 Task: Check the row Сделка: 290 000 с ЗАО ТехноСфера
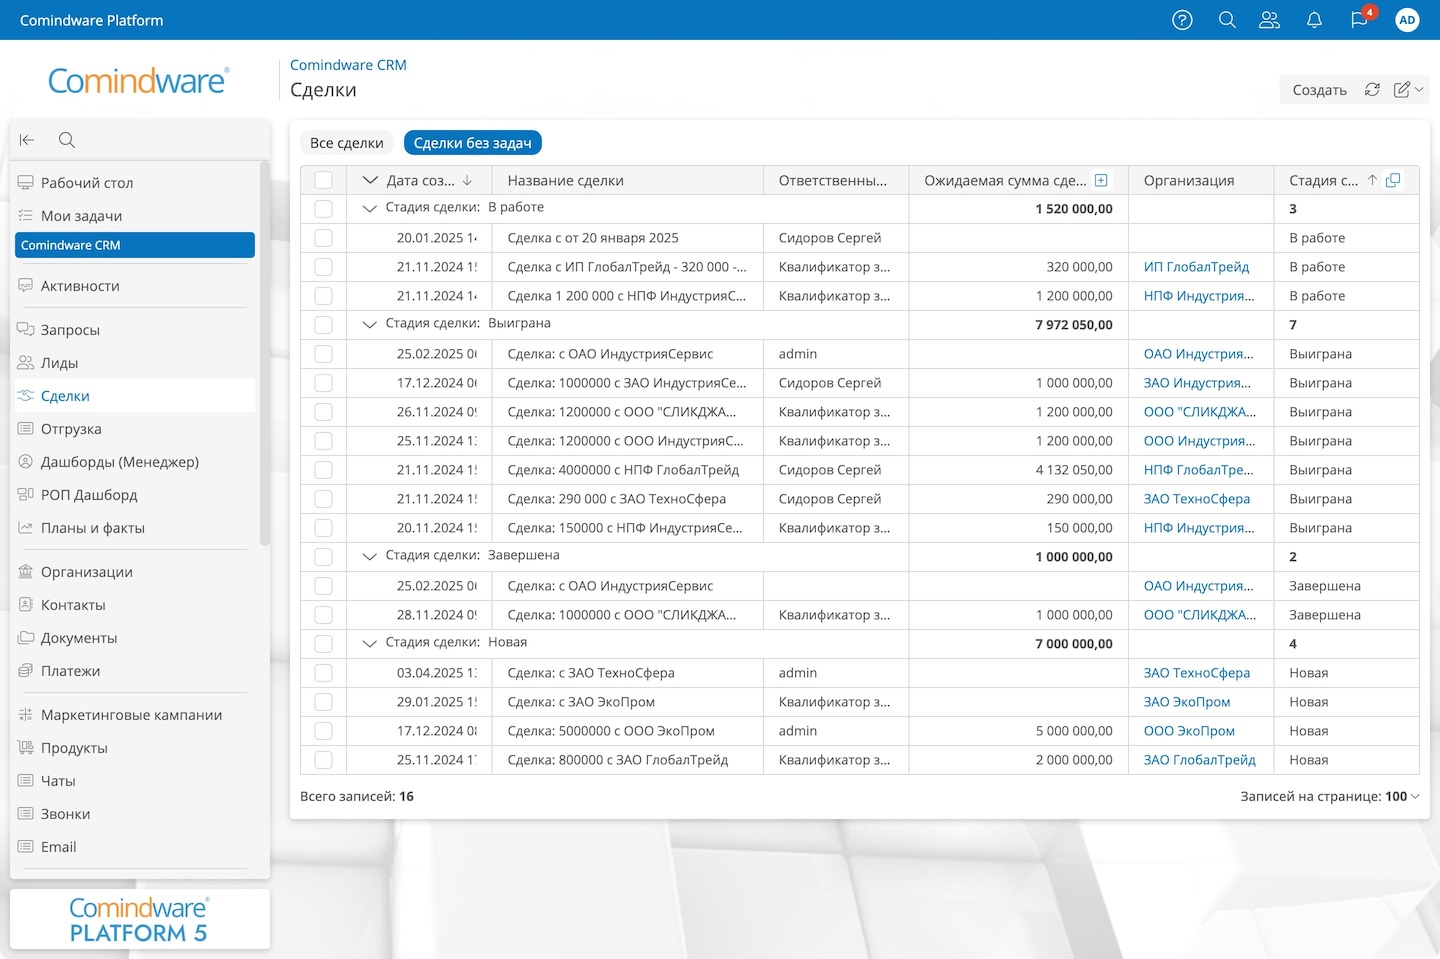[x=323, y=499]
